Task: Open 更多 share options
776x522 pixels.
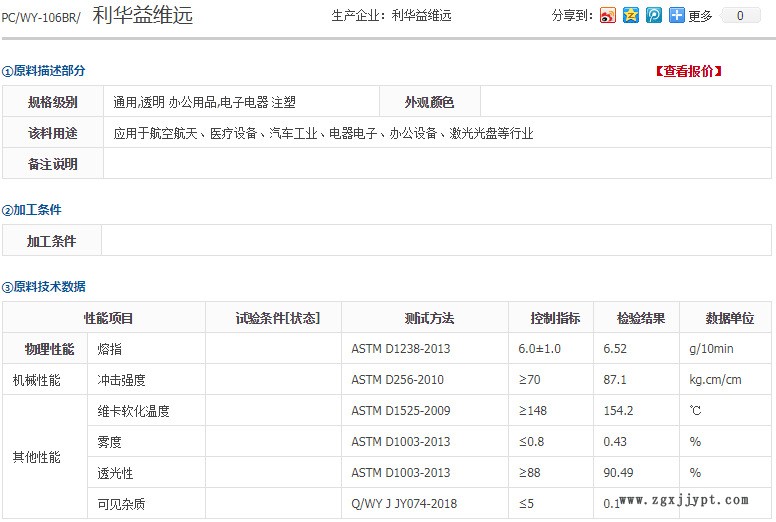Action: pos(700,16)
